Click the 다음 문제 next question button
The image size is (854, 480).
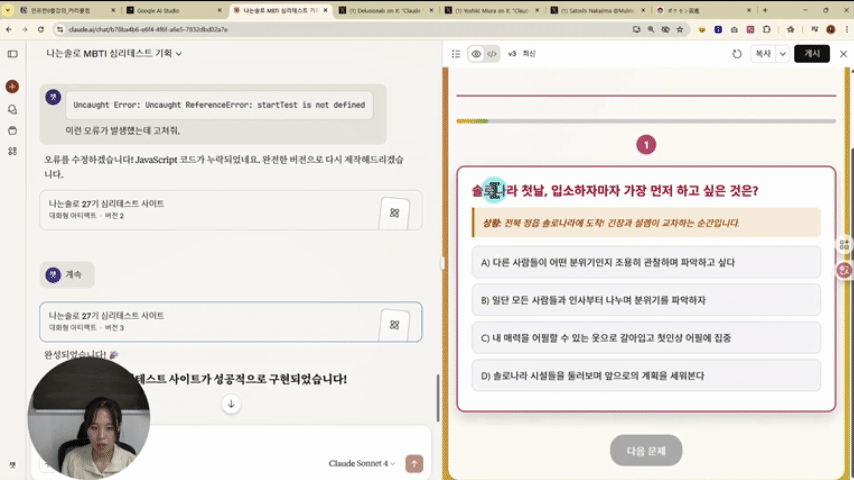tap(646, 451)
